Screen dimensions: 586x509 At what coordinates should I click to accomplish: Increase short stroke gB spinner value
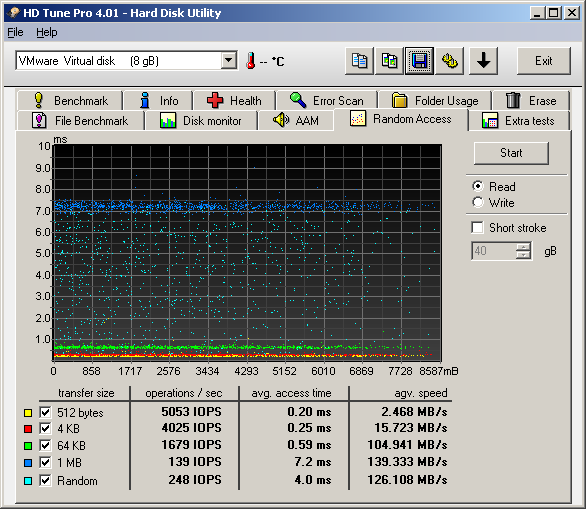pos(523,247)
